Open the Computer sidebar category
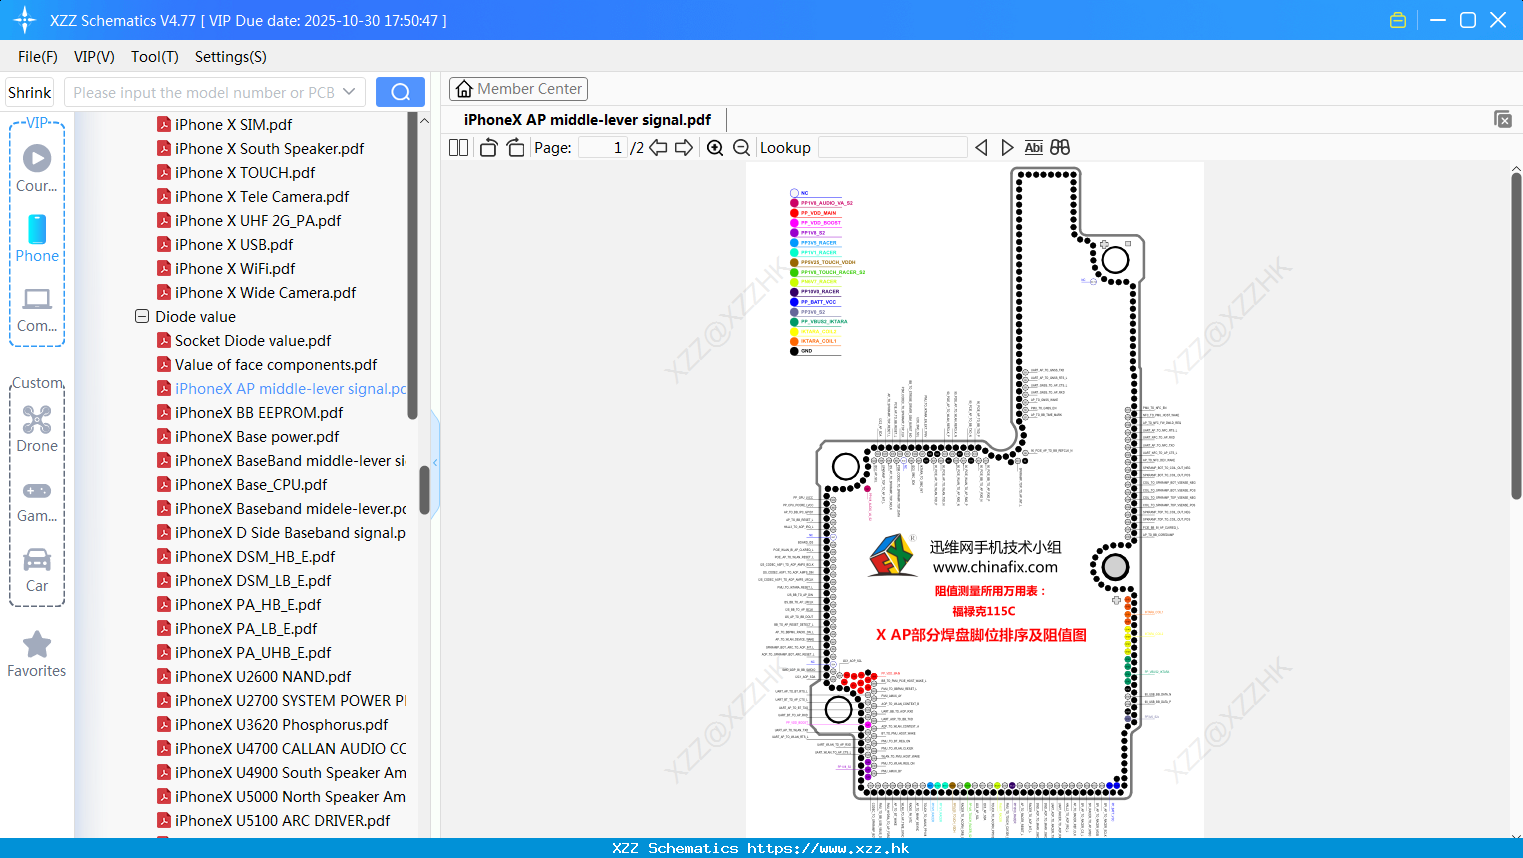This screenshot has width=1523, height=858. tap(37, 310)
